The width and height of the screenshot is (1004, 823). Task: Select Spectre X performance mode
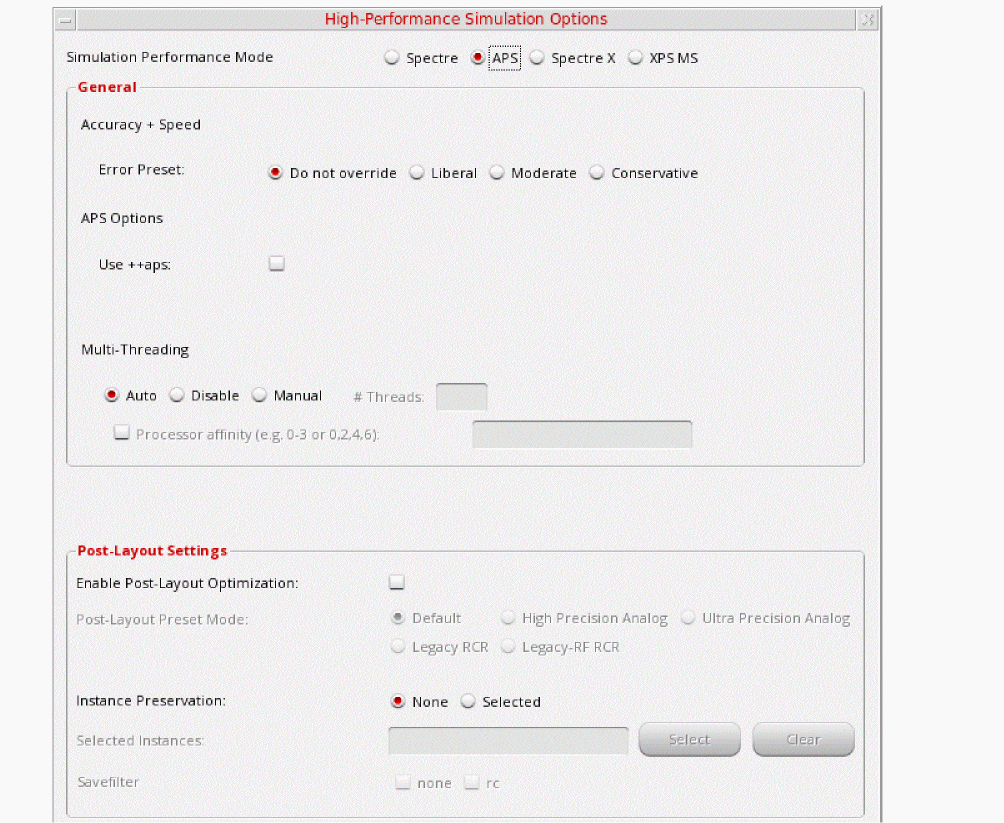tap(537, 58)
